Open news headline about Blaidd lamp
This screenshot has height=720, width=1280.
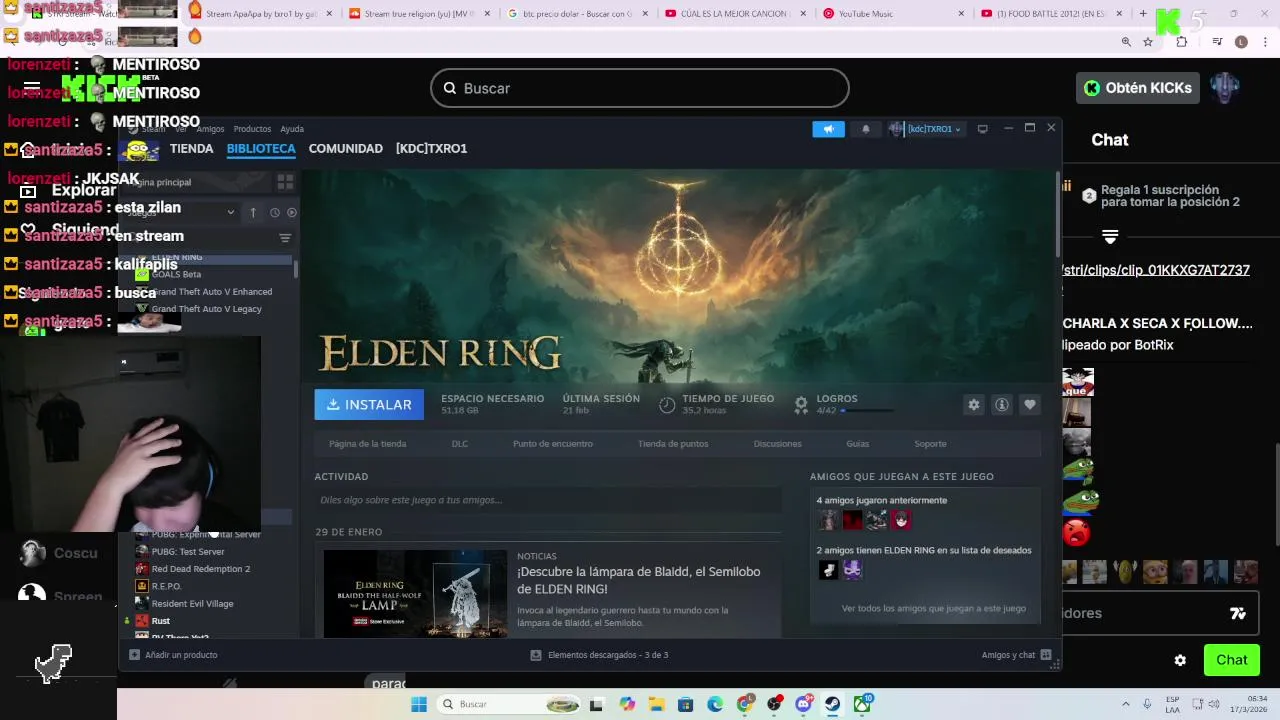(x=638, y=580)
